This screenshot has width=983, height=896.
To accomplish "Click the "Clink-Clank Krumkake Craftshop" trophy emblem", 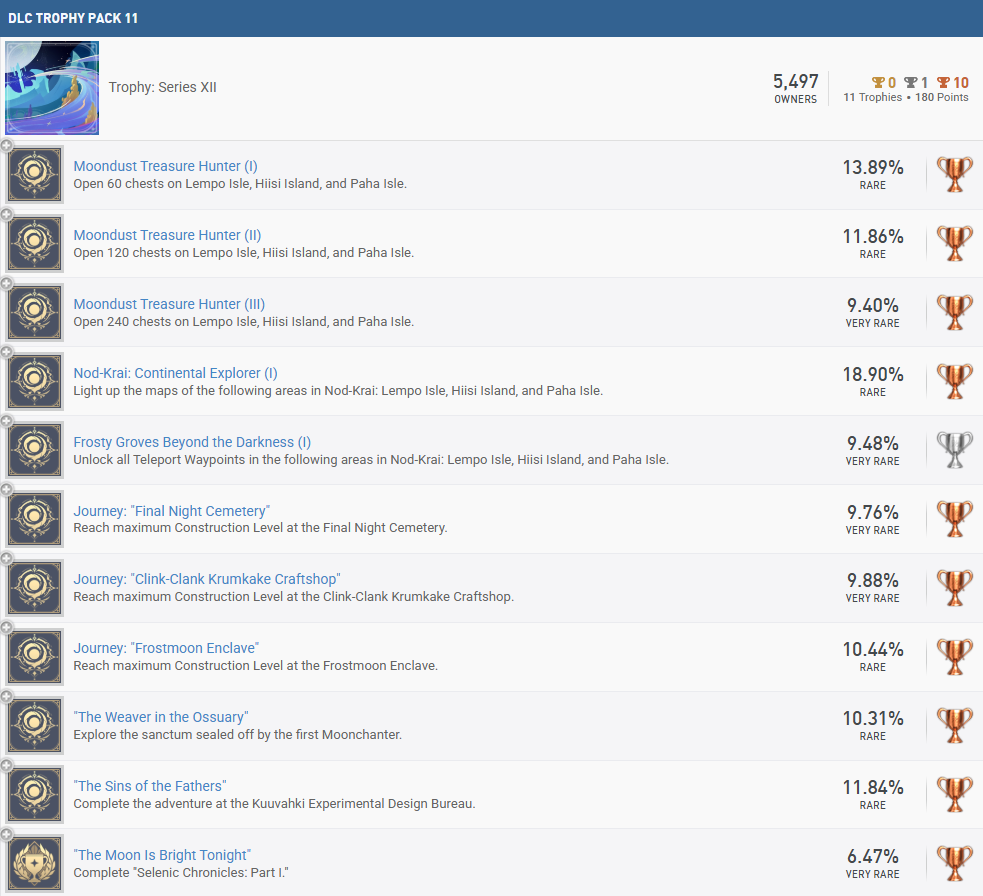I will pyautogui.click(x=35, y=588).
